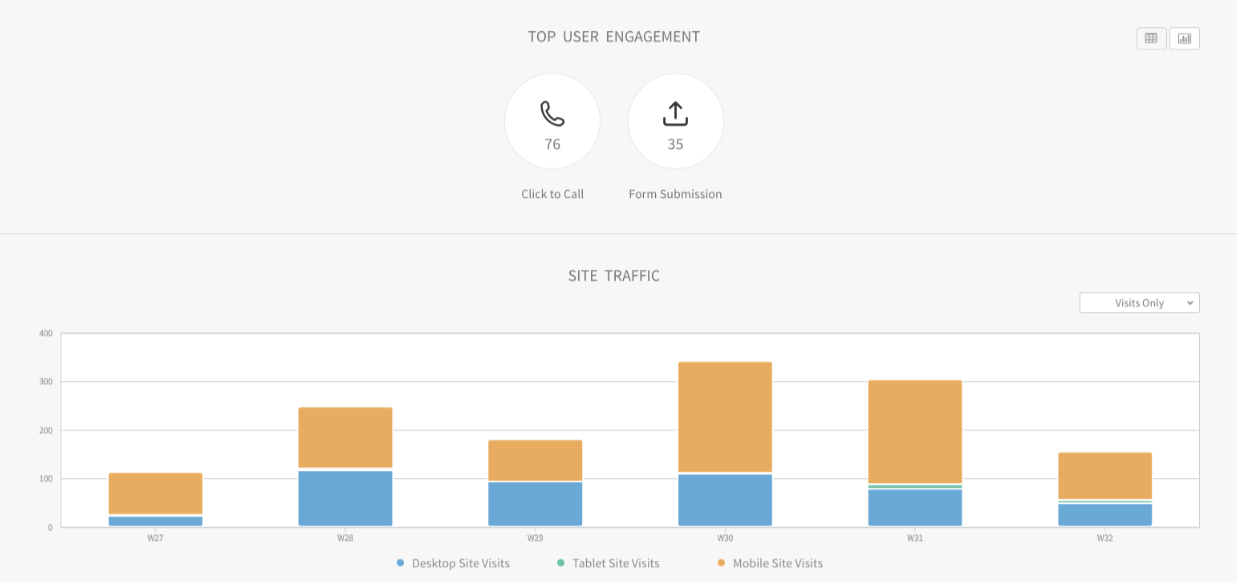Switch to bar chart view icon
1242x584 pixels.
tap(1184, 38)
